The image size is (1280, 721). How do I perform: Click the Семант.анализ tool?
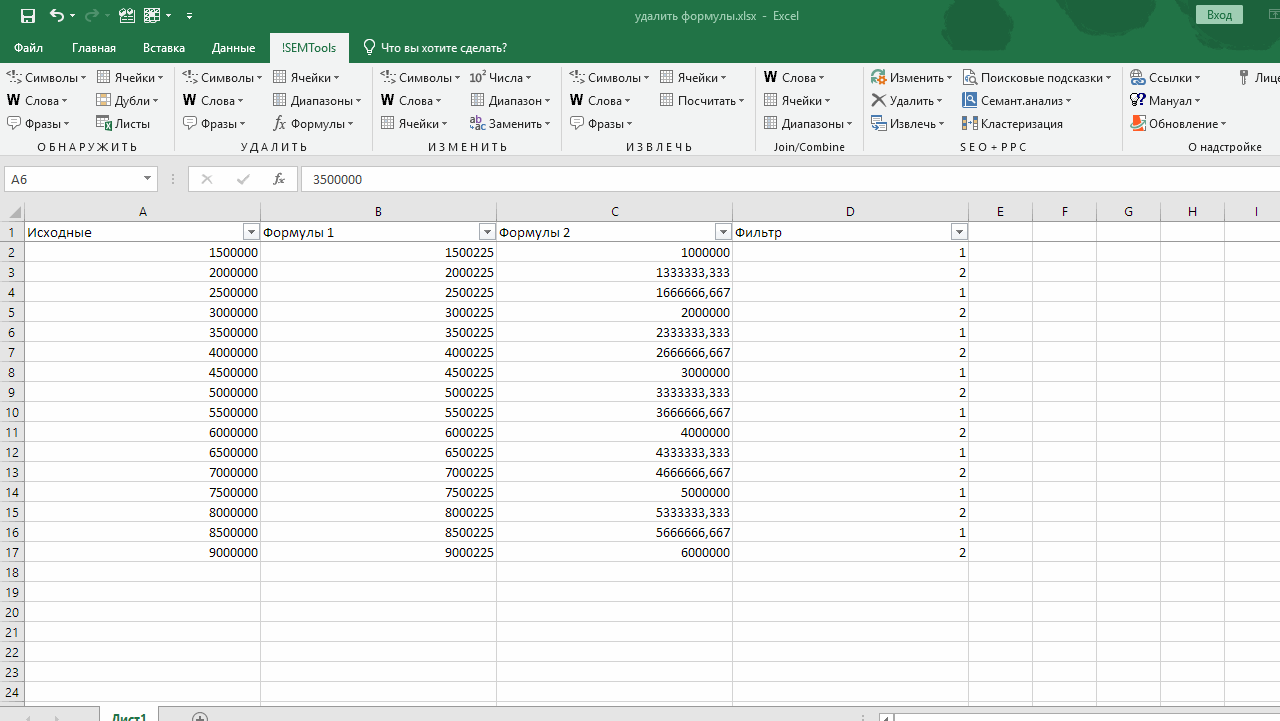1016,101
